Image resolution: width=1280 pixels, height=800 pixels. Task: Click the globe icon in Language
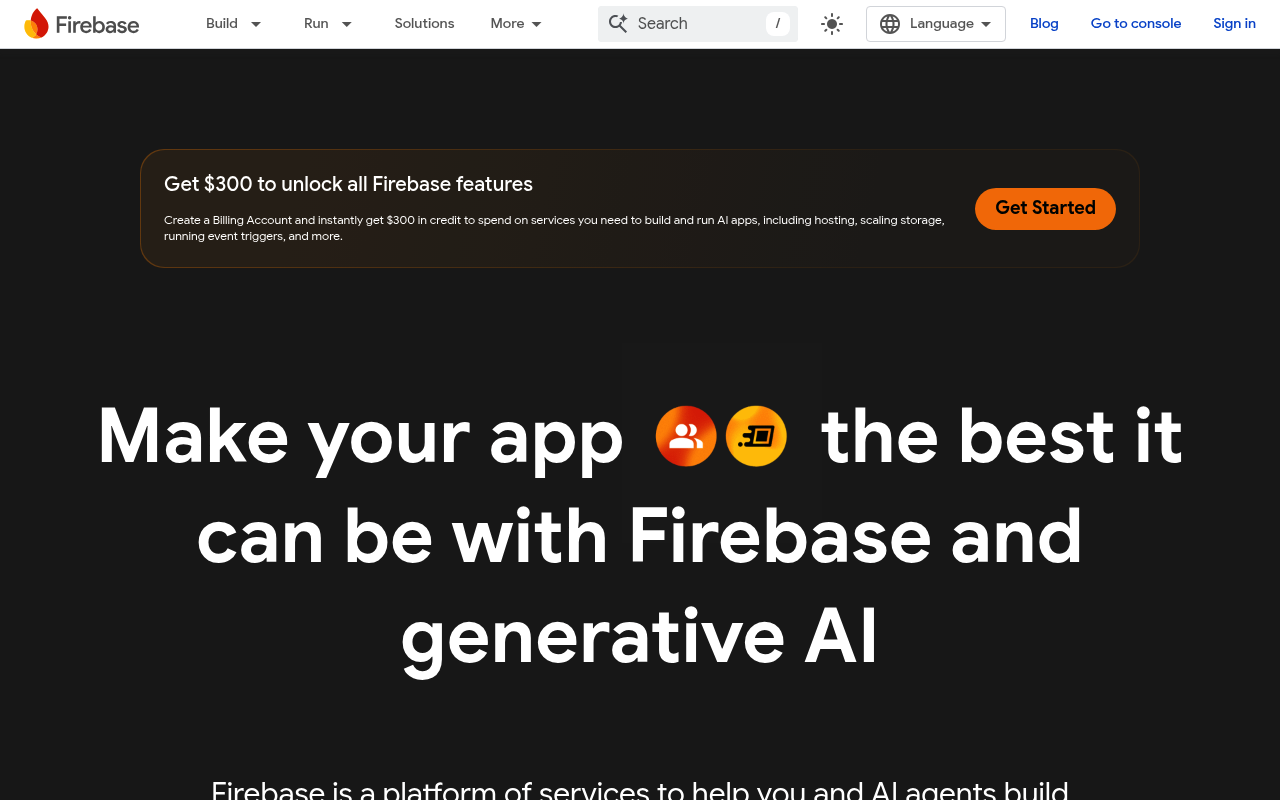[x=890, y=24]
